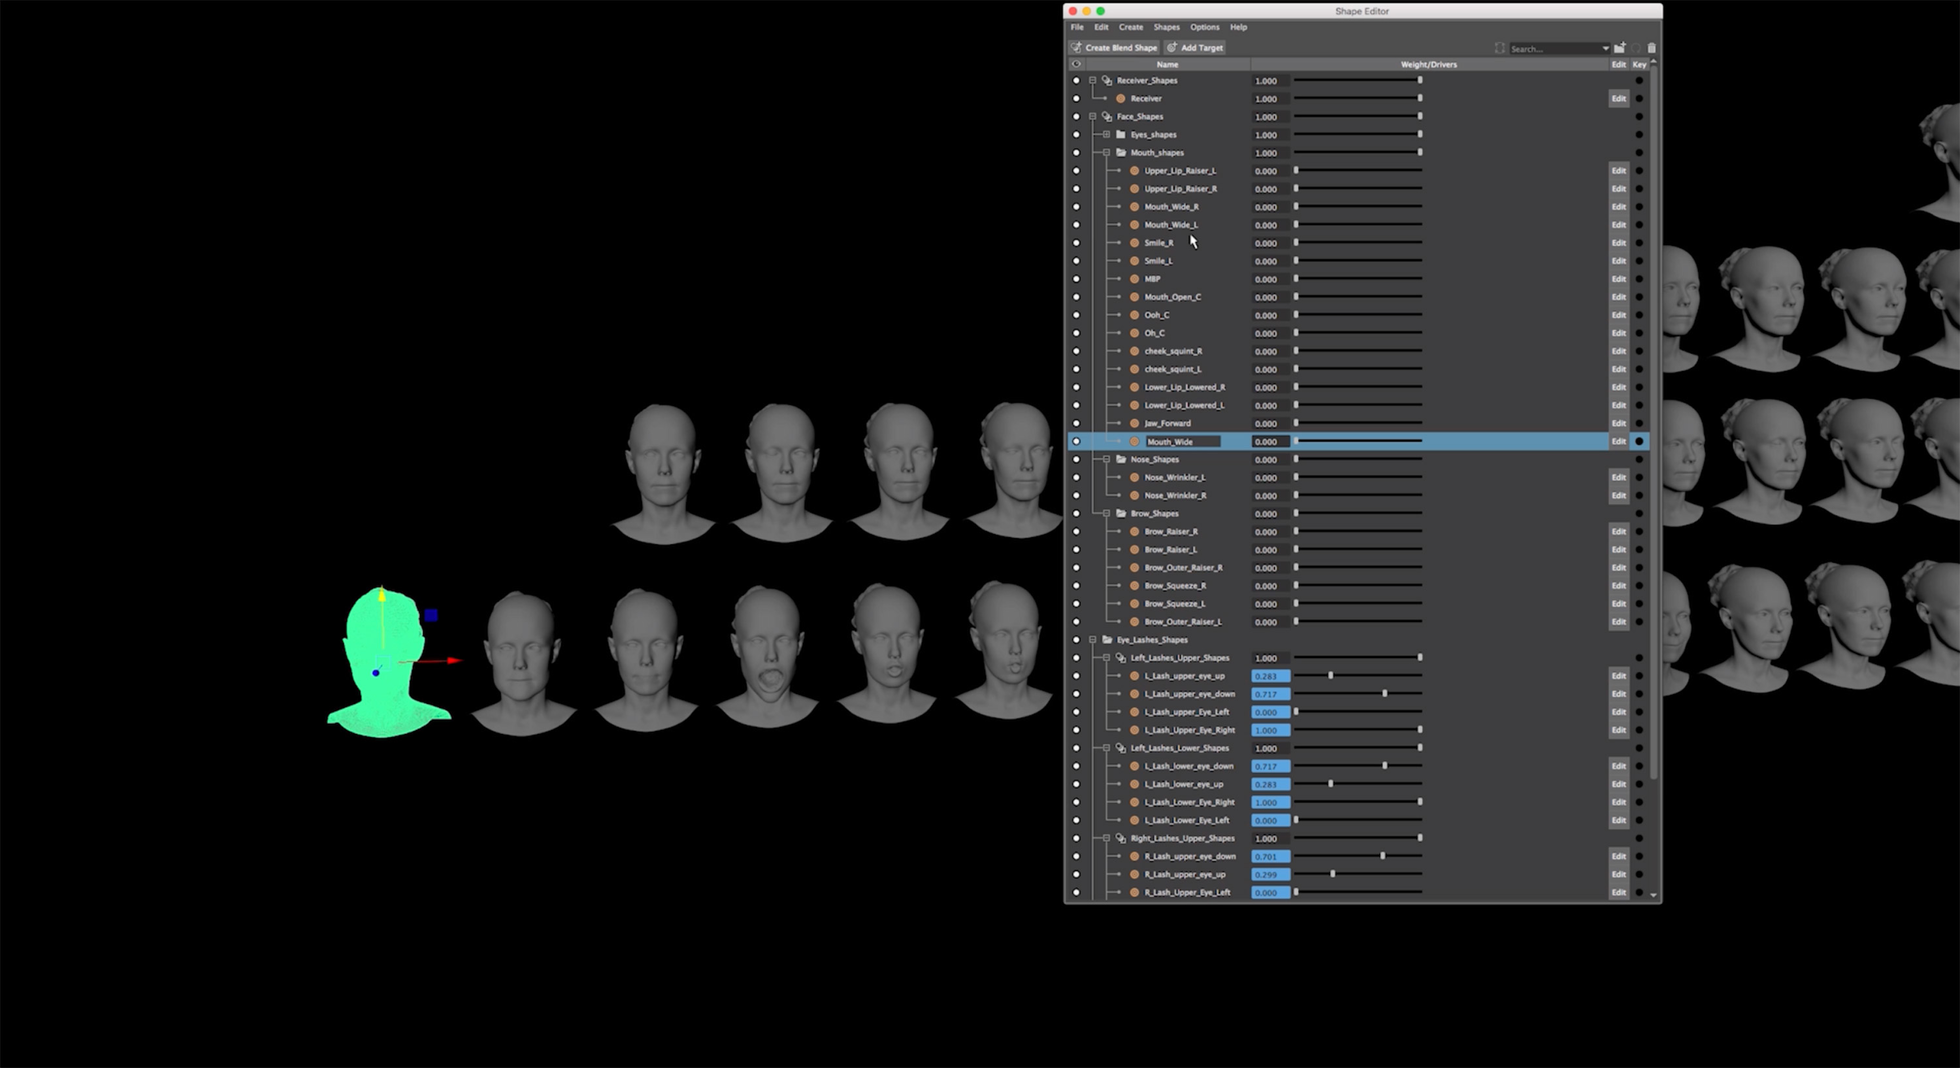Click Edit button for Nose_Wrinkler_L
The width and height of the screenshot is (1960, 1068).
pos(1618,478)
